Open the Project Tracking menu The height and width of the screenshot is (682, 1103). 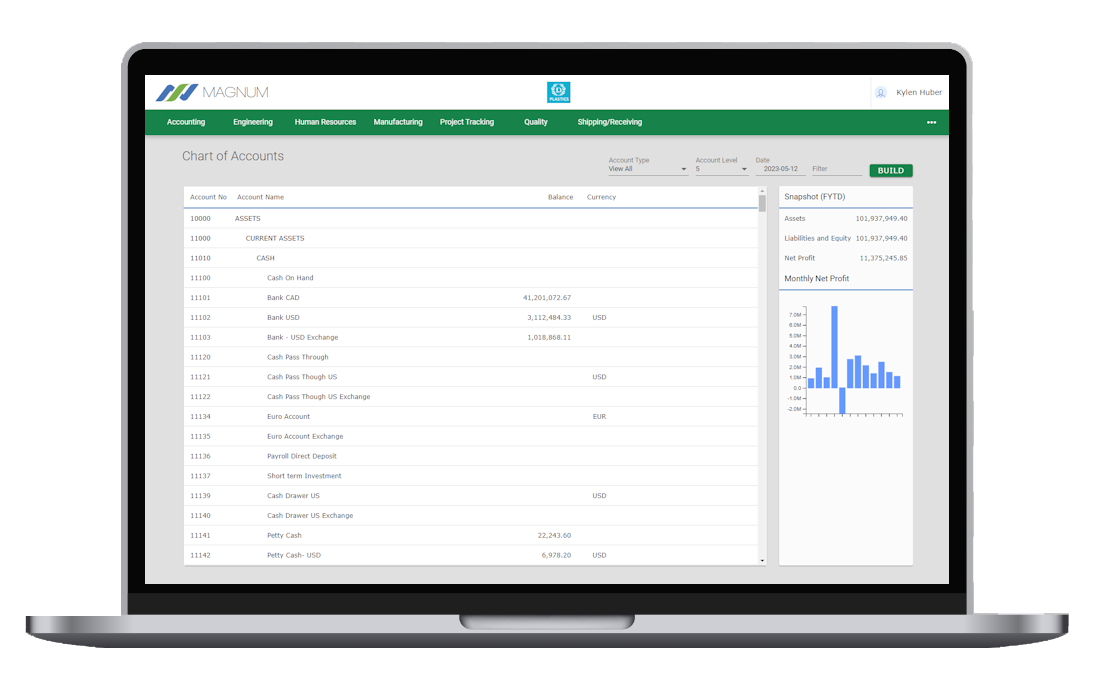point(467,122)
